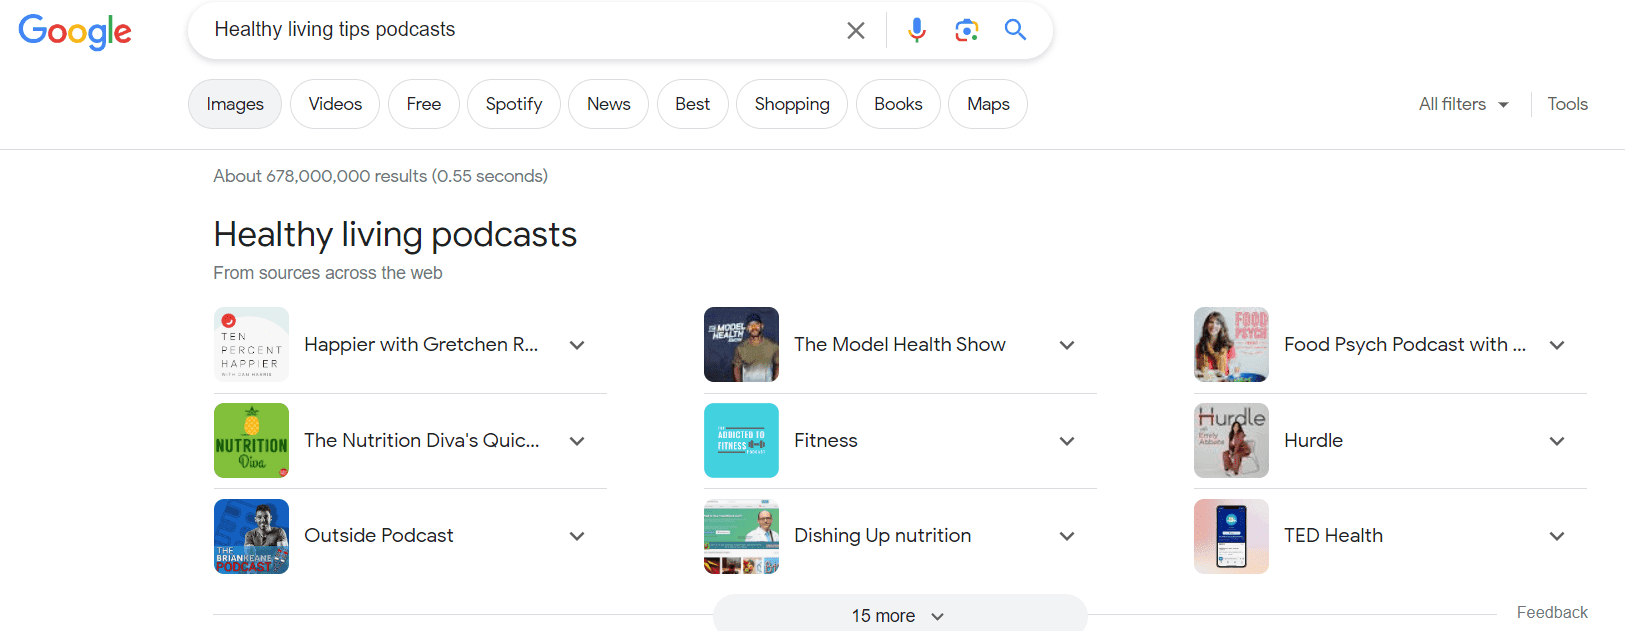Open the All filters dropdown
The image size is (1625, 631).
click(x=1464, y=104)
